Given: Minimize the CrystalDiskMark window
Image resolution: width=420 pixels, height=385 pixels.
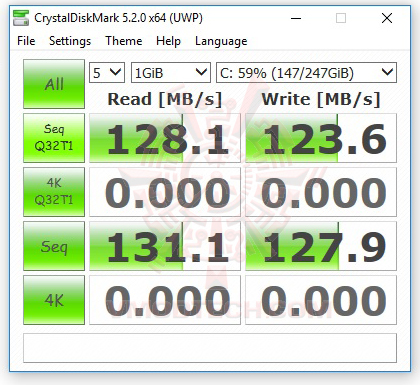Looking at the screenshot, I should coord(296,18).
